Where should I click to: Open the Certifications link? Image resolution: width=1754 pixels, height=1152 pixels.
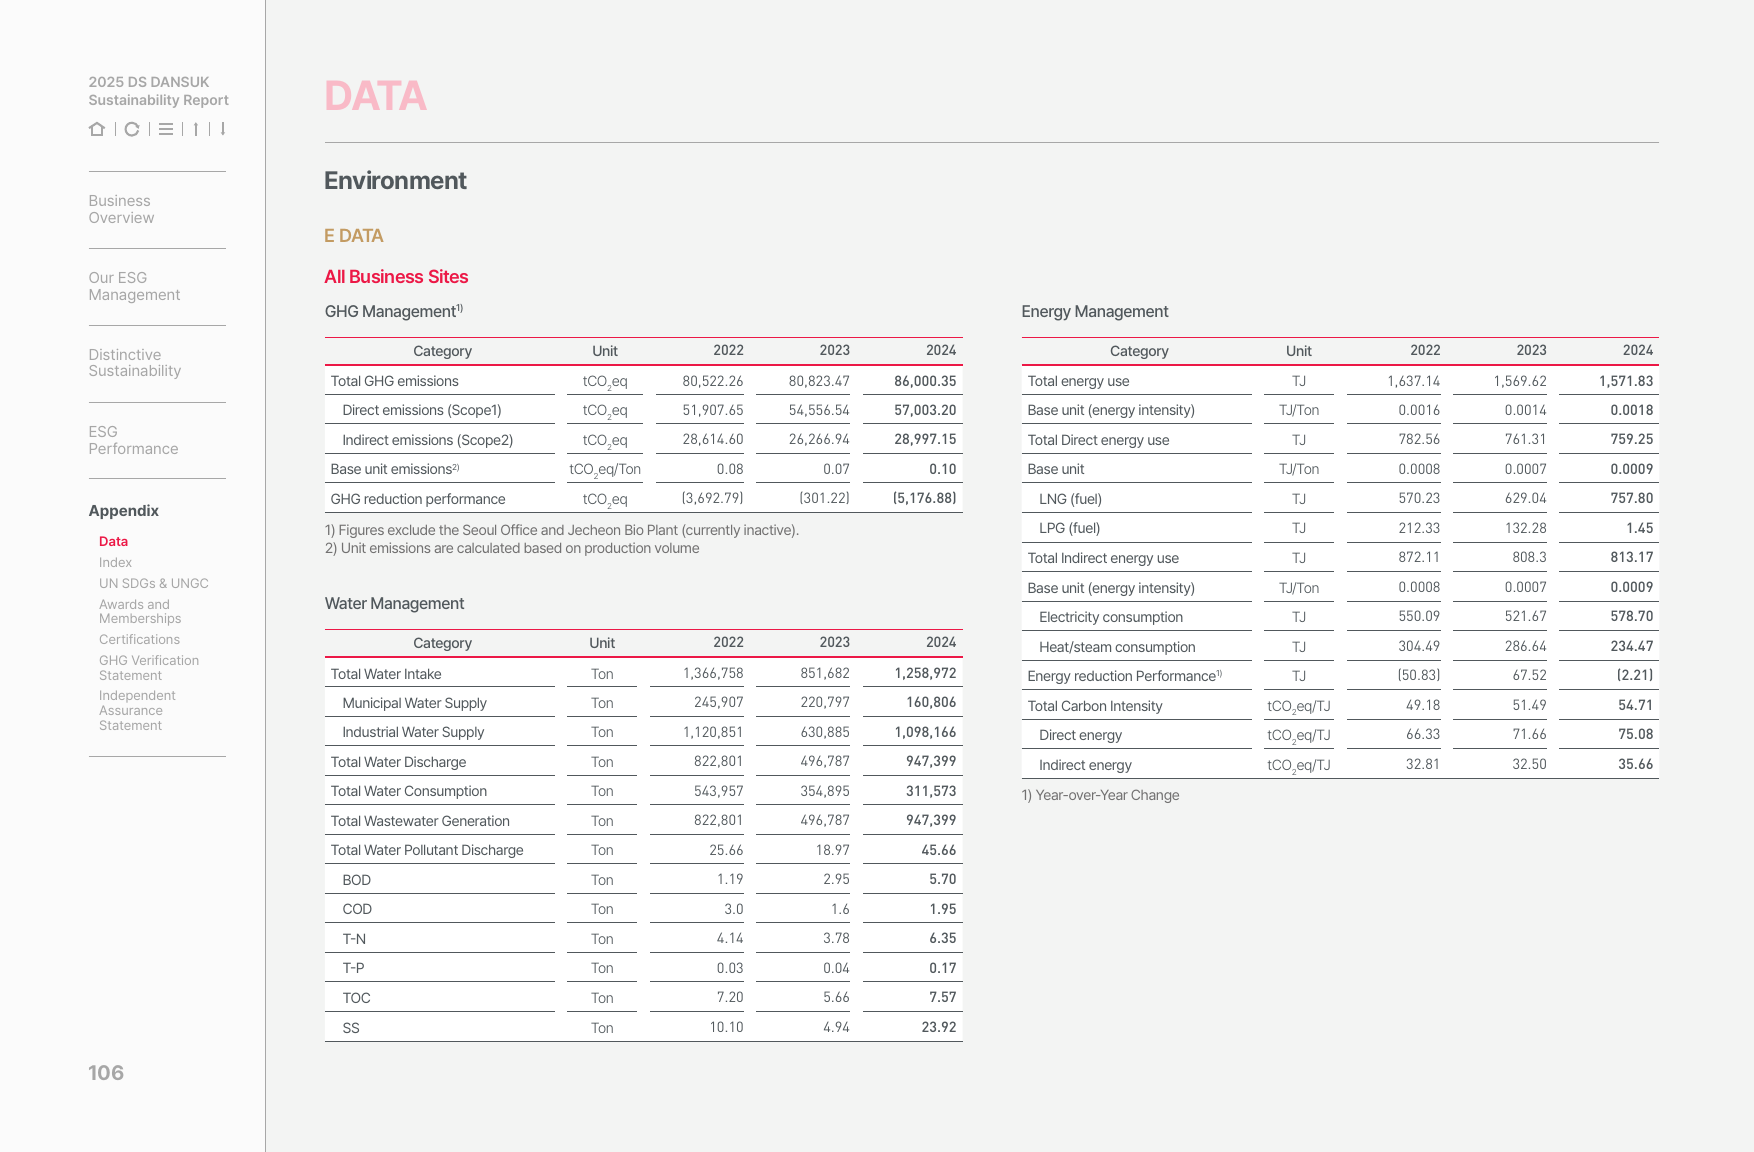pos(139,639)
